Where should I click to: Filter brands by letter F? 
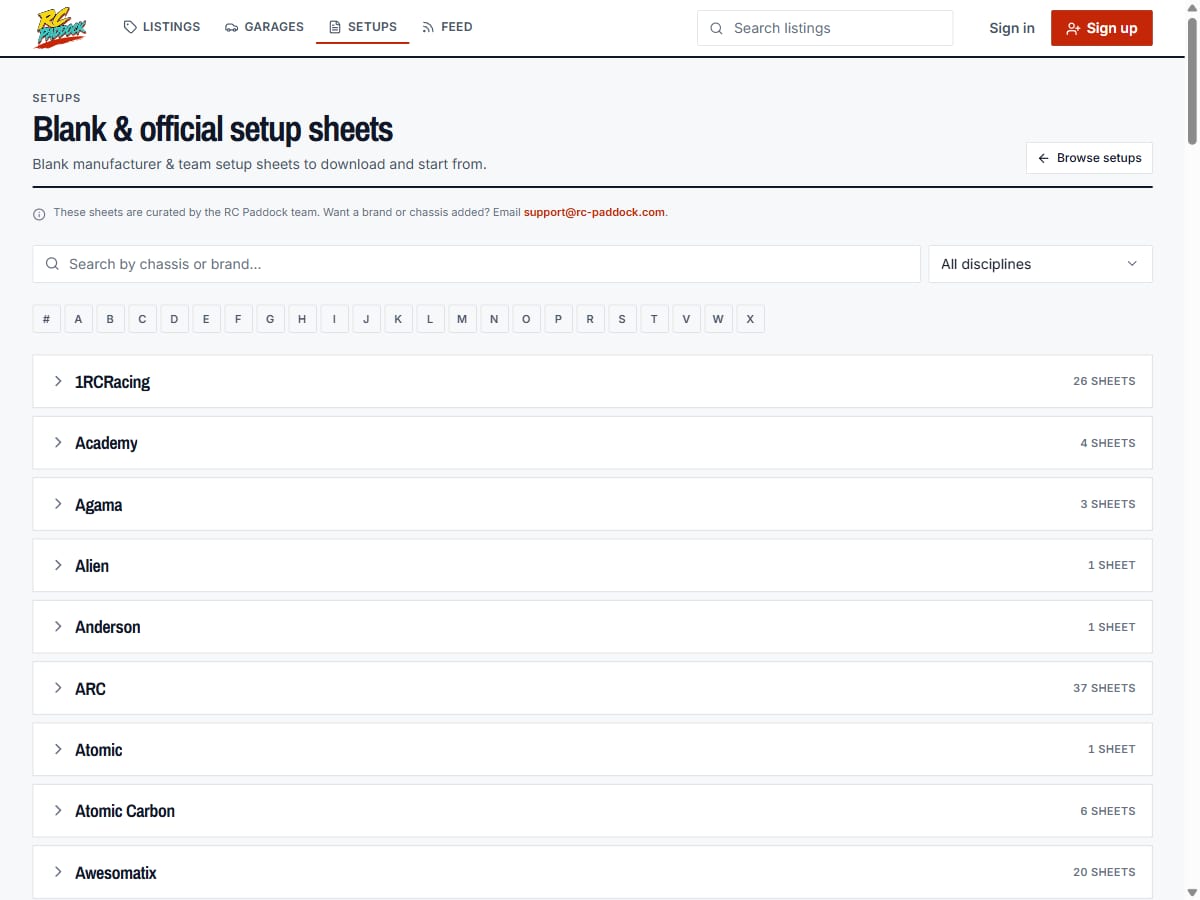pos(238,319)
